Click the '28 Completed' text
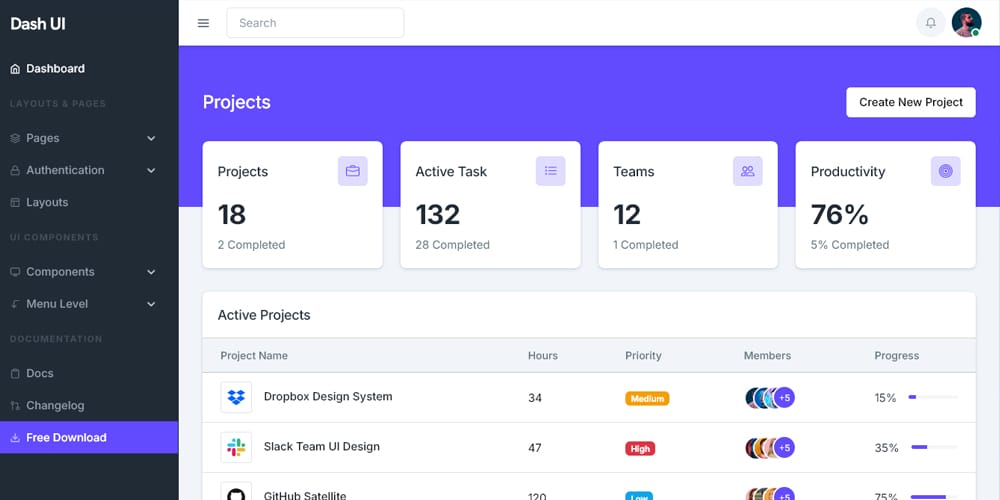1000x500 pixels. (x=453, y=245)
